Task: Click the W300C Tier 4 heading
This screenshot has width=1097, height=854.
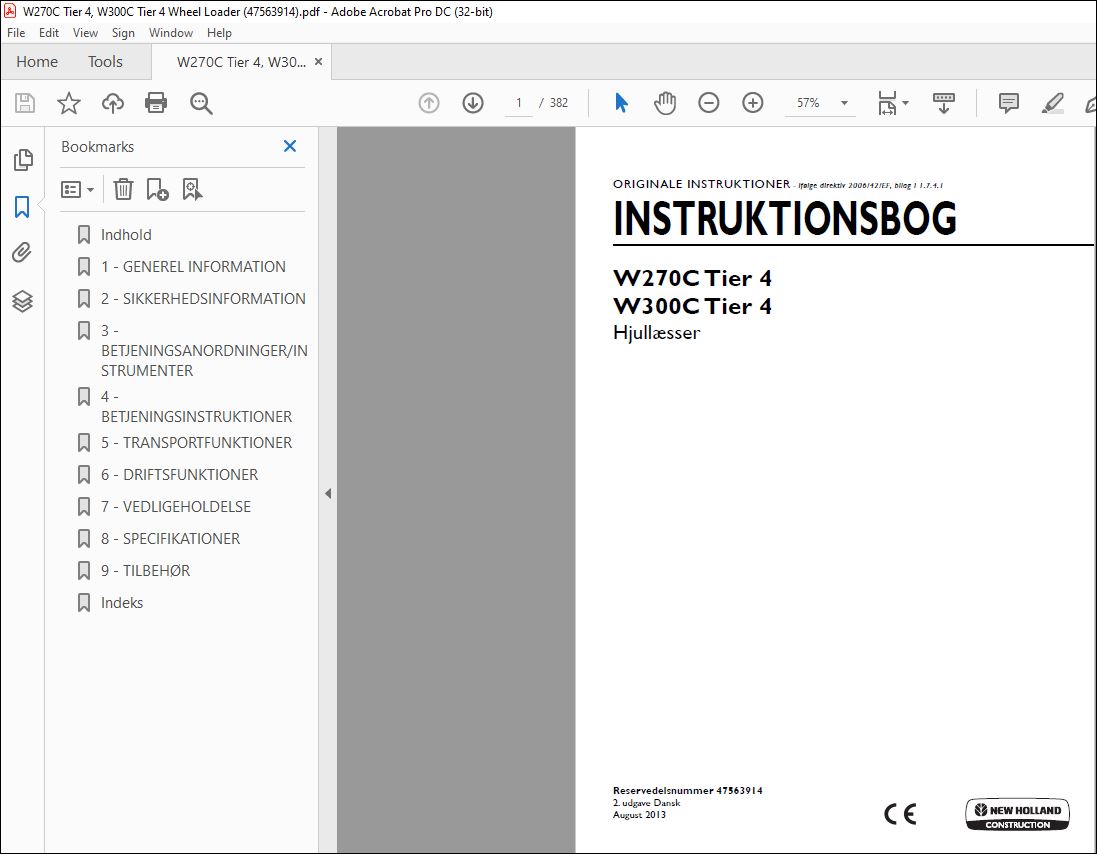Action: point(692,306)
